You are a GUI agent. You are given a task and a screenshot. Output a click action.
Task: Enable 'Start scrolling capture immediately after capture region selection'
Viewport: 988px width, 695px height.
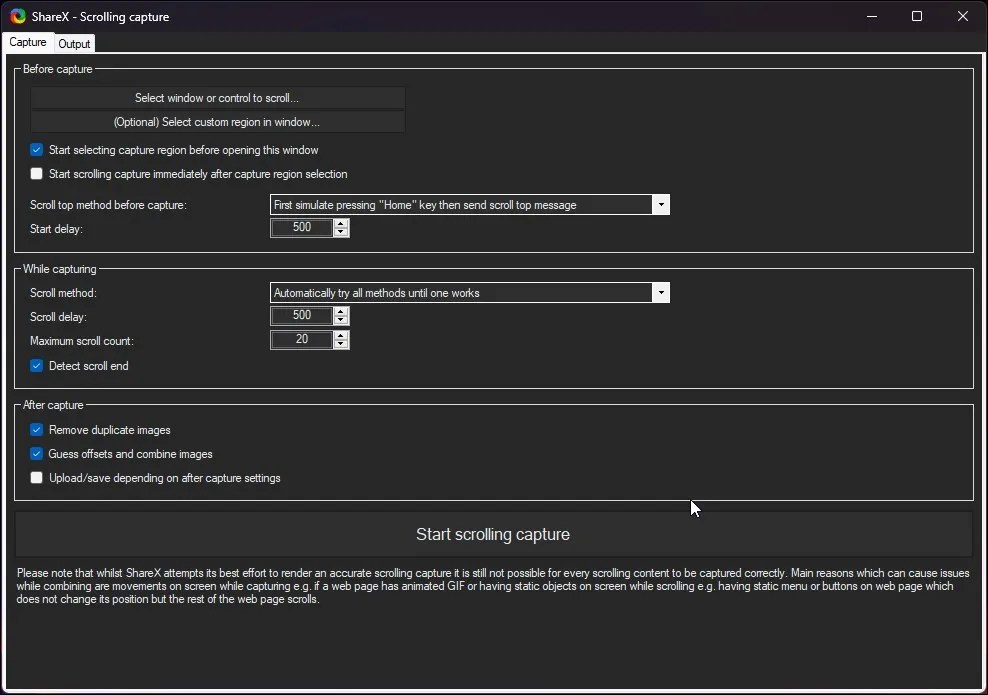pyautogui.click(x=36, y=174)
